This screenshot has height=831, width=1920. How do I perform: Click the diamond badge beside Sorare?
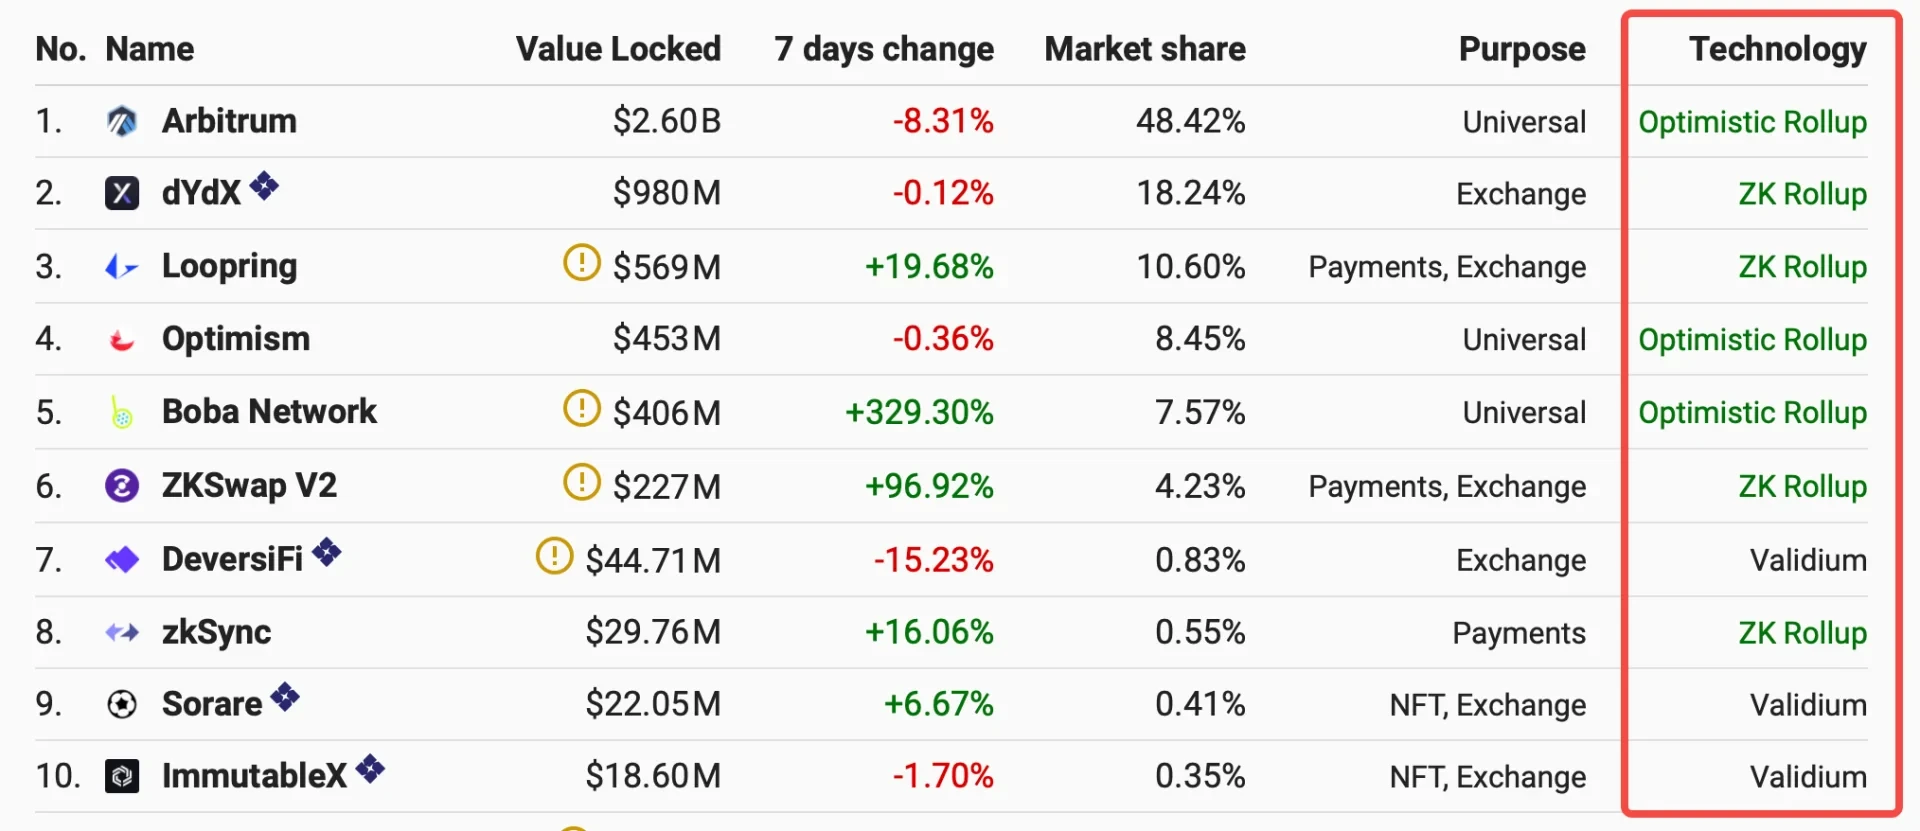pos(286,696)
